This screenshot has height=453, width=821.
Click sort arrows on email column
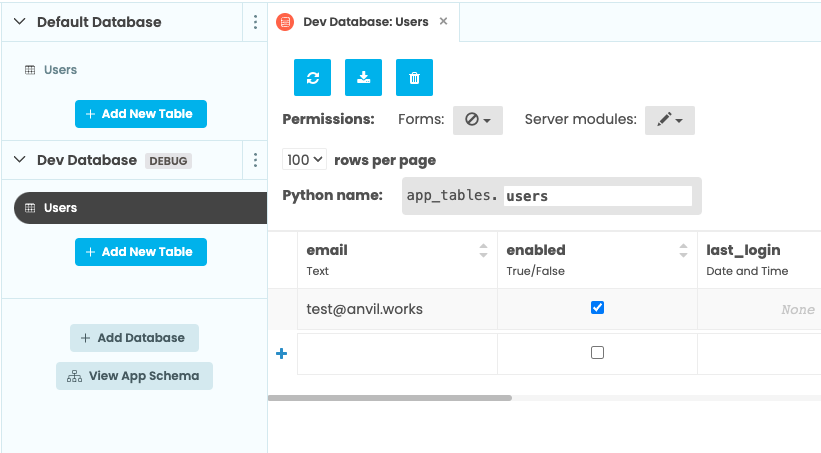pos(484,250)
